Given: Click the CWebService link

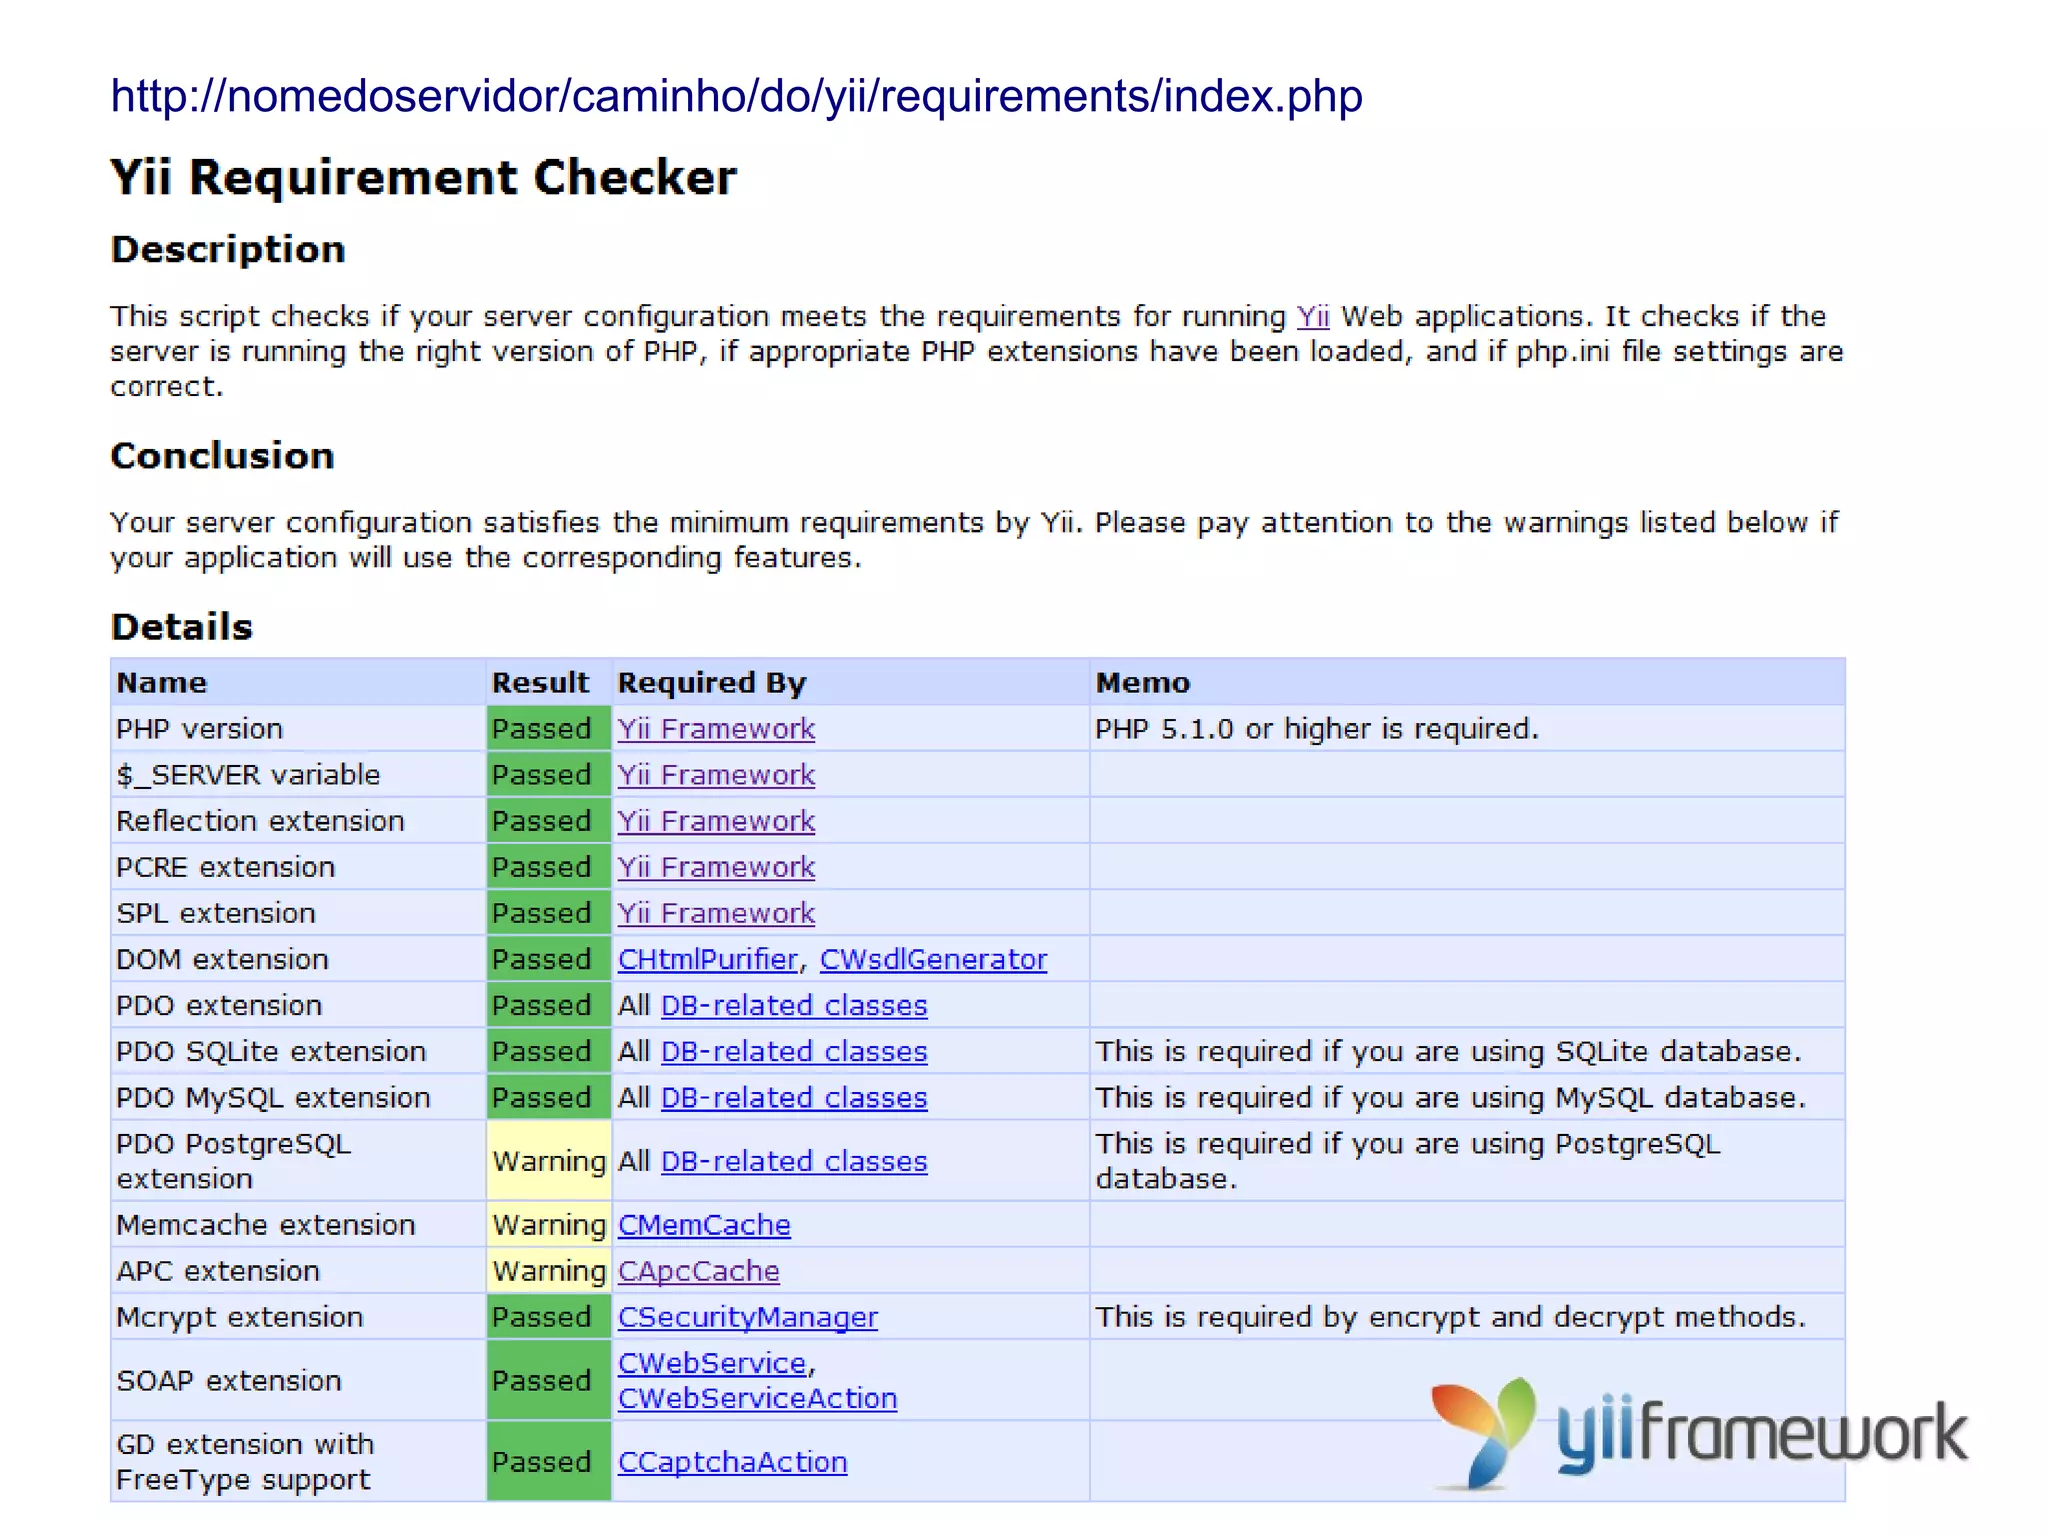Looking at the screenshot, I should pos(712,1363).
